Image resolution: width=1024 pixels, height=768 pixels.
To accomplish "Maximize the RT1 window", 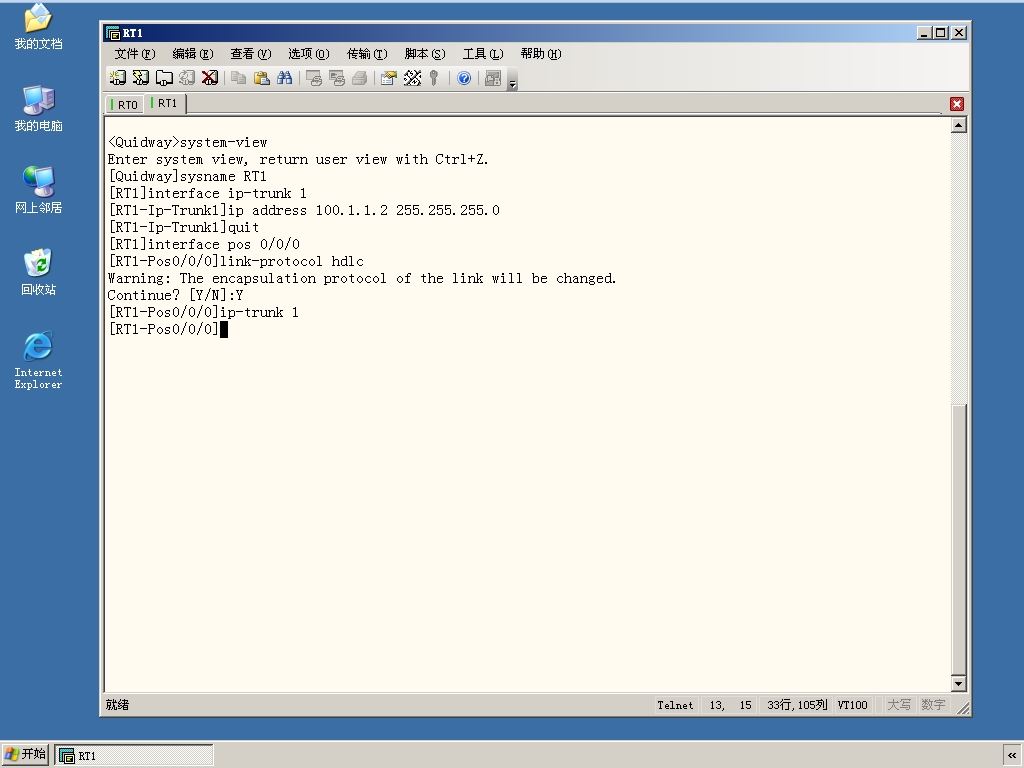I will [940, 33].
